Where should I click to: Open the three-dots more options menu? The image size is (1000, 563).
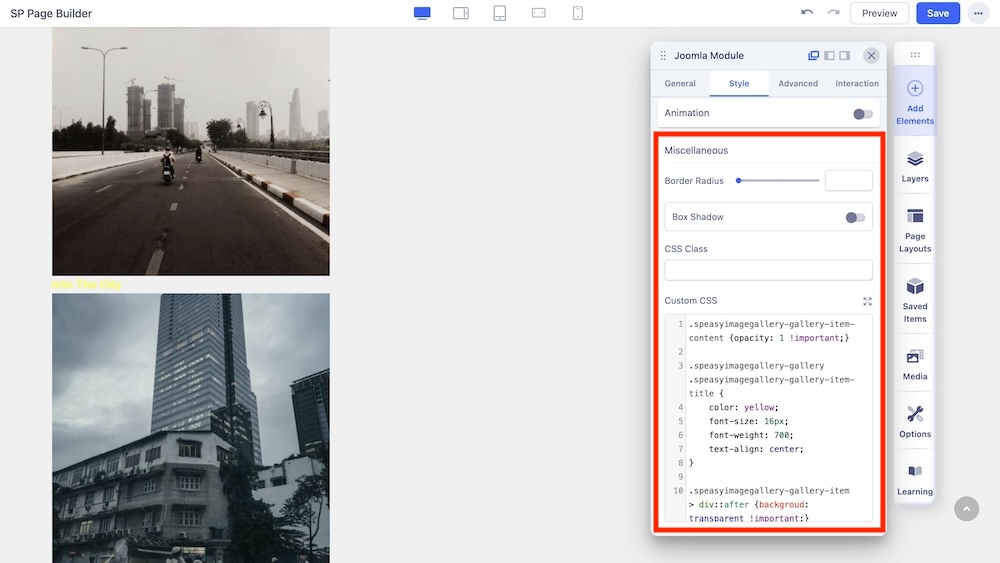click(977, 13)
